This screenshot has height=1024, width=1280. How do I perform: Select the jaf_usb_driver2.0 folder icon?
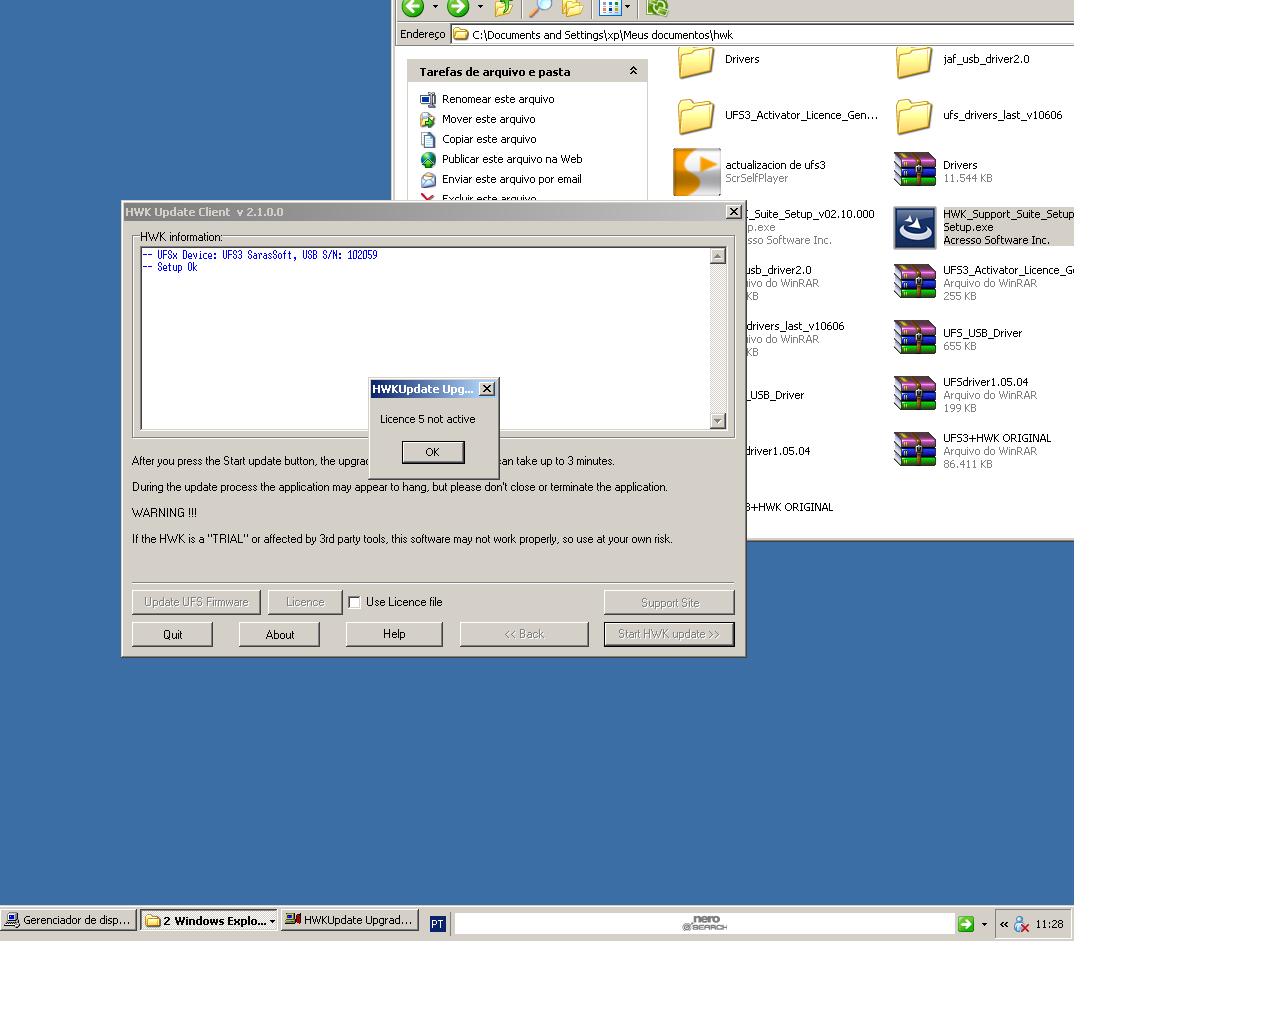pos(914,62)
